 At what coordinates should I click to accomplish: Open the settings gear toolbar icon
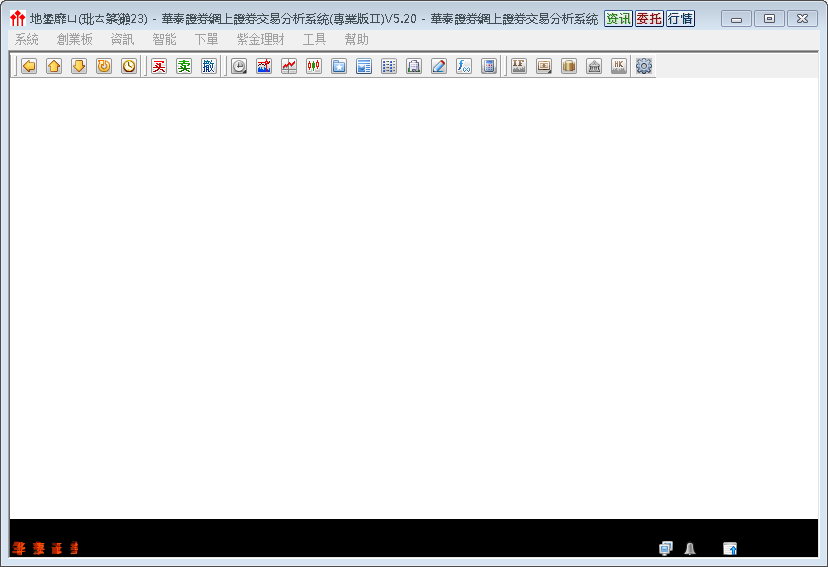coord(644,66)
